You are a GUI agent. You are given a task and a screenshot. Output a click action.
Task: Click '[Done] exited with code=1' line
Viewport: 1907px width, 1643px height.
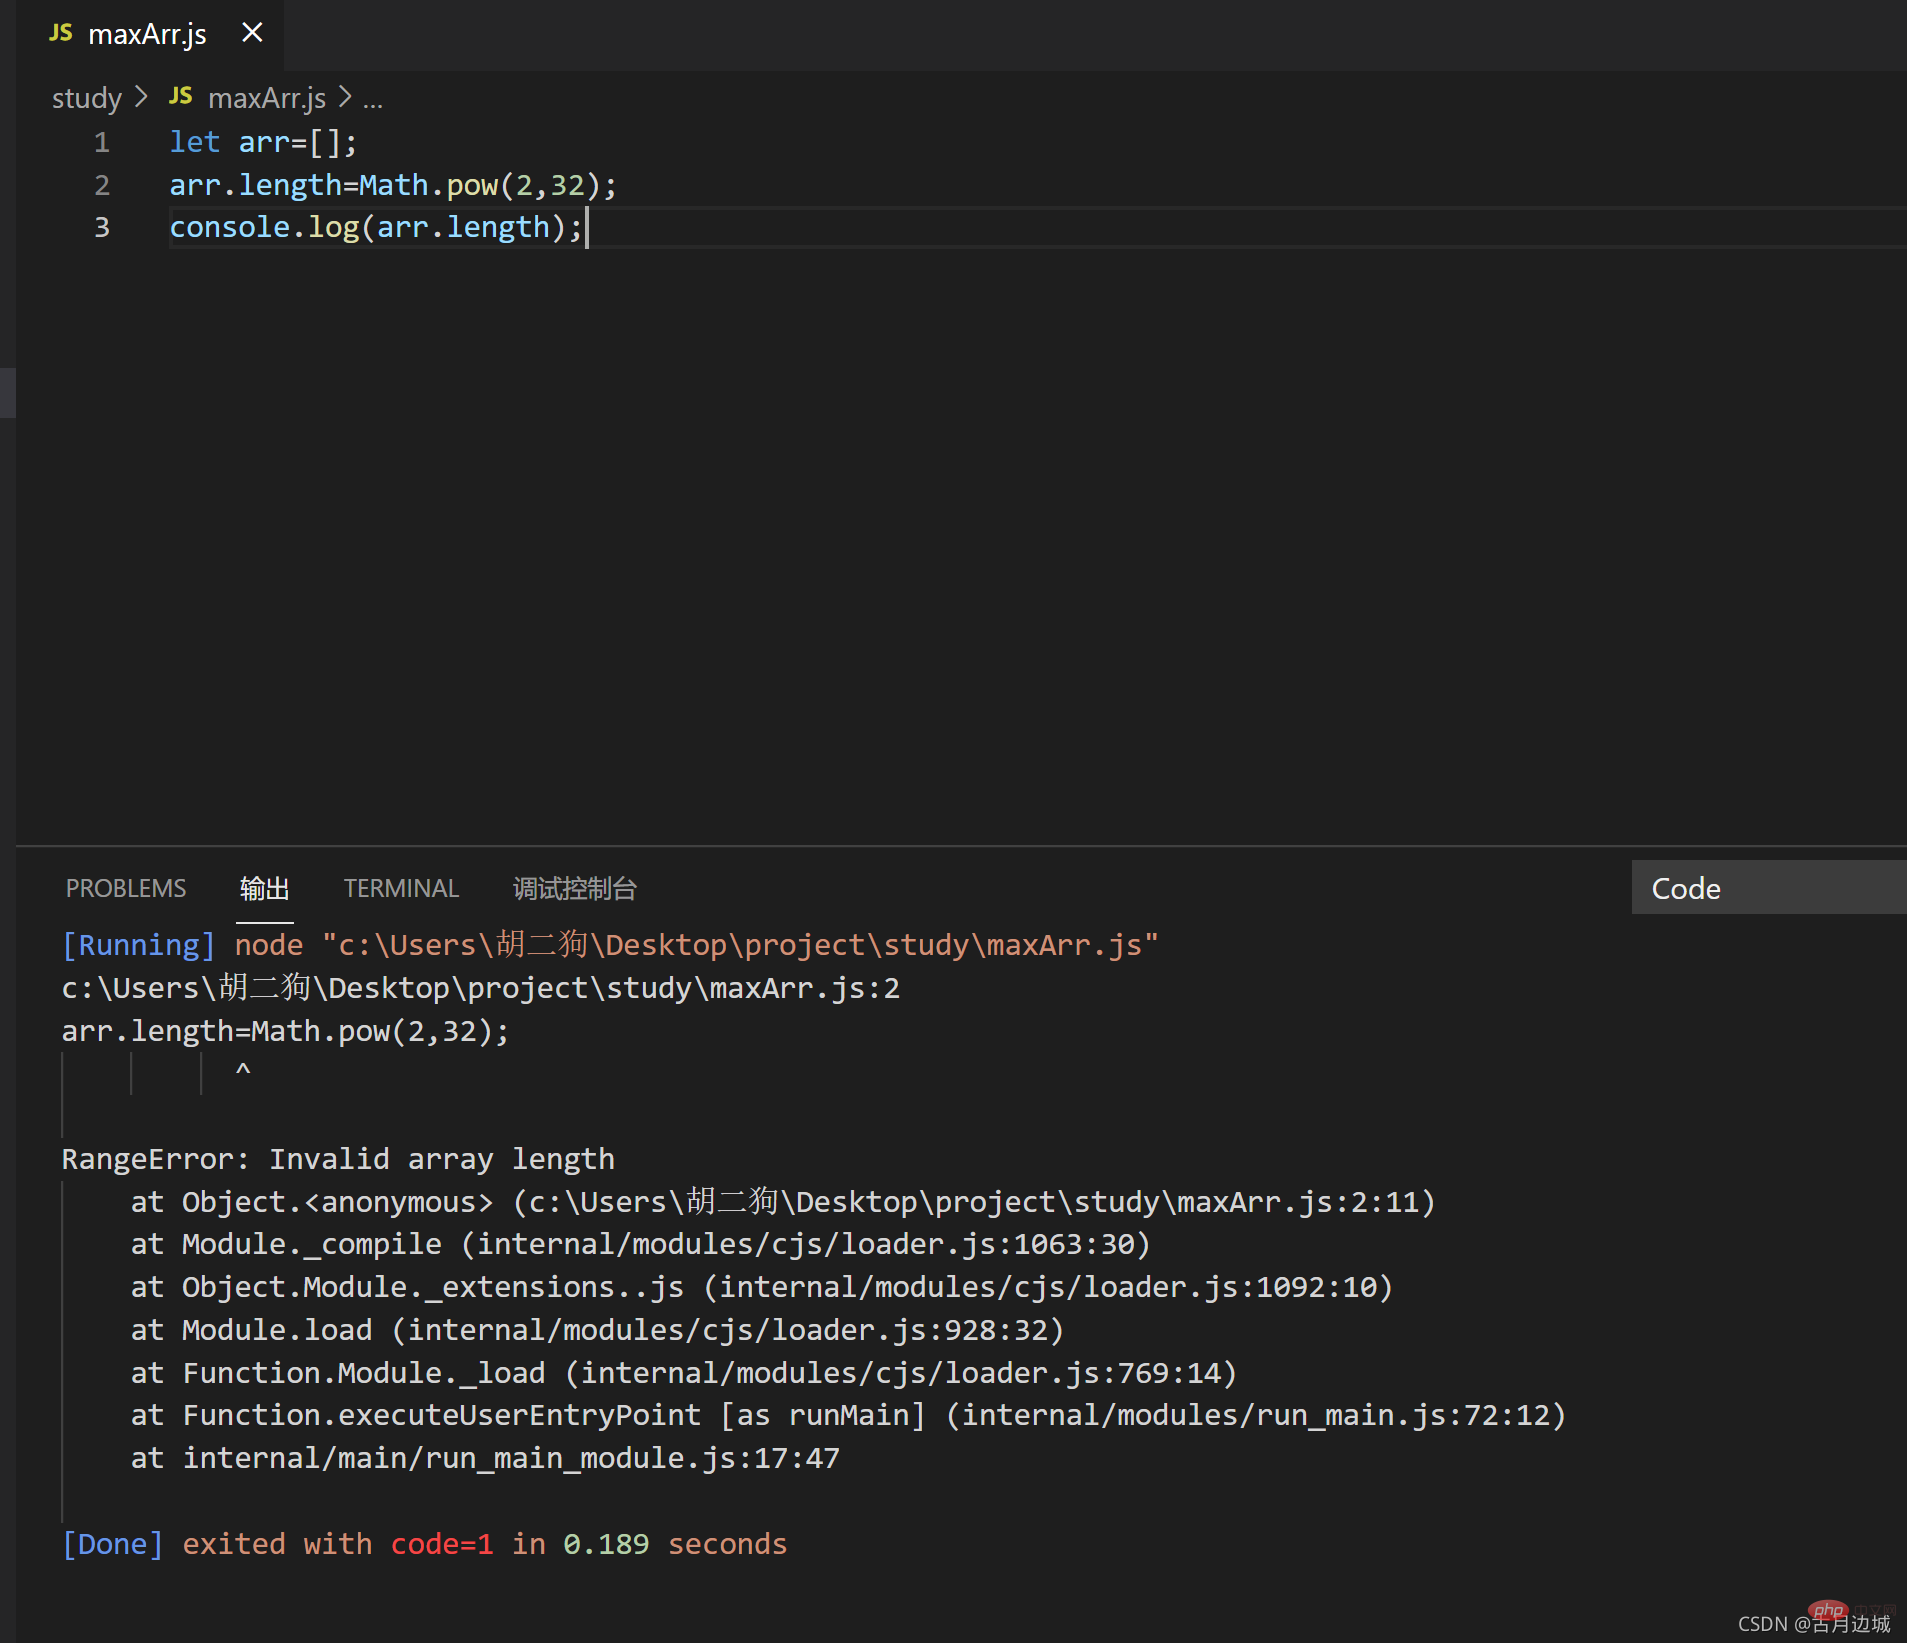click(x=425, y=1544)
